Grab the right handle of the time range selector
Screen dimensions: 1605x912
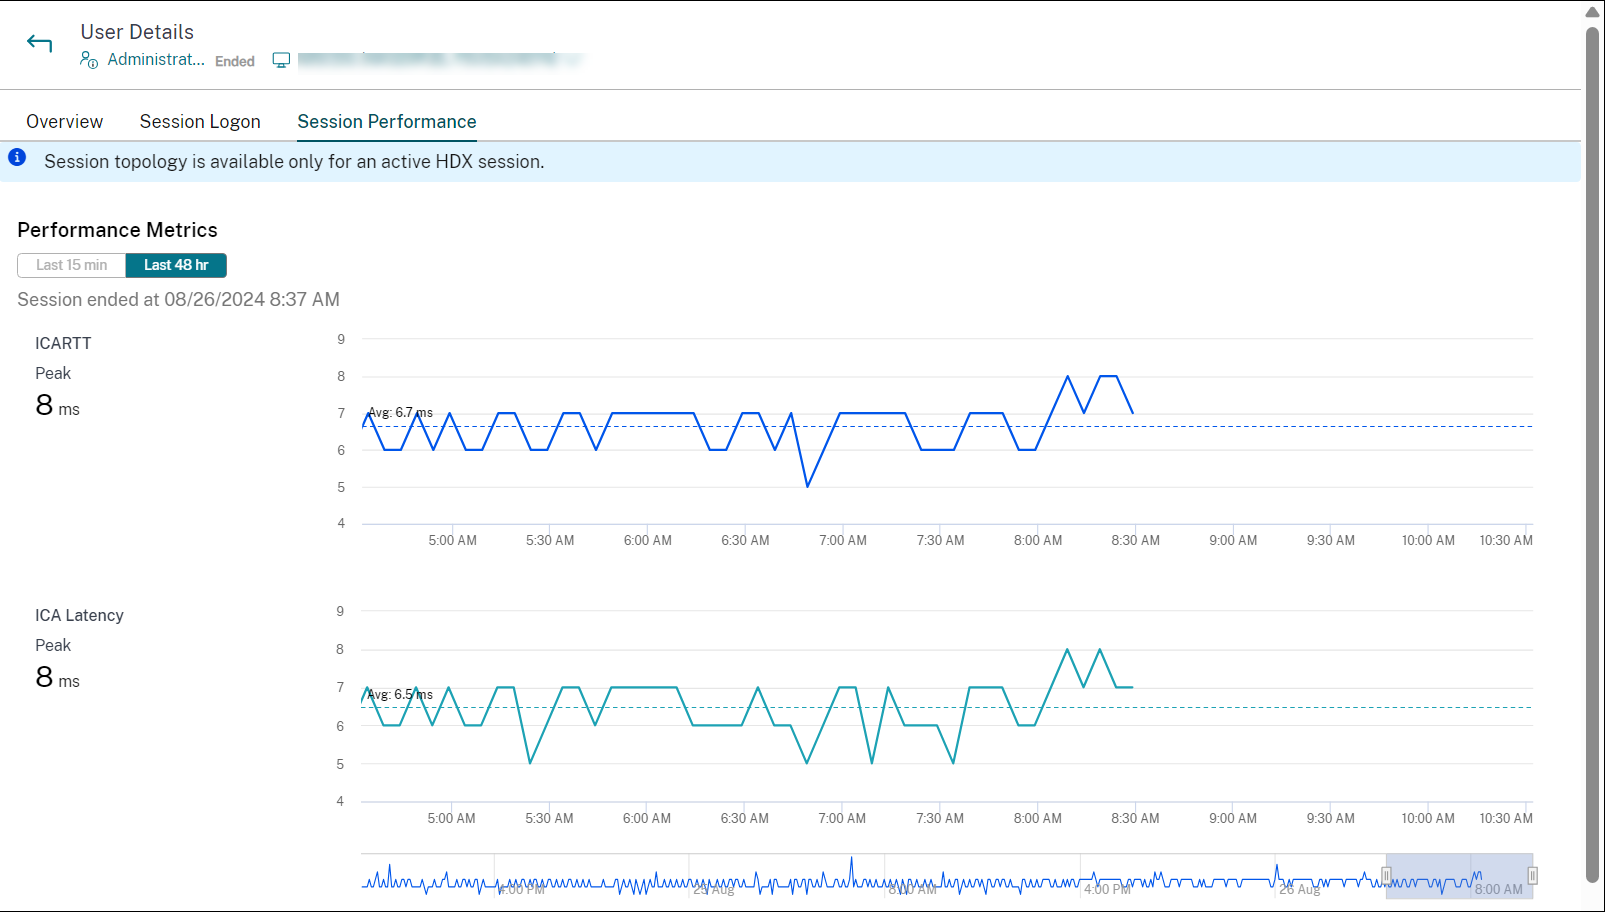click(x=1532, y=876)
